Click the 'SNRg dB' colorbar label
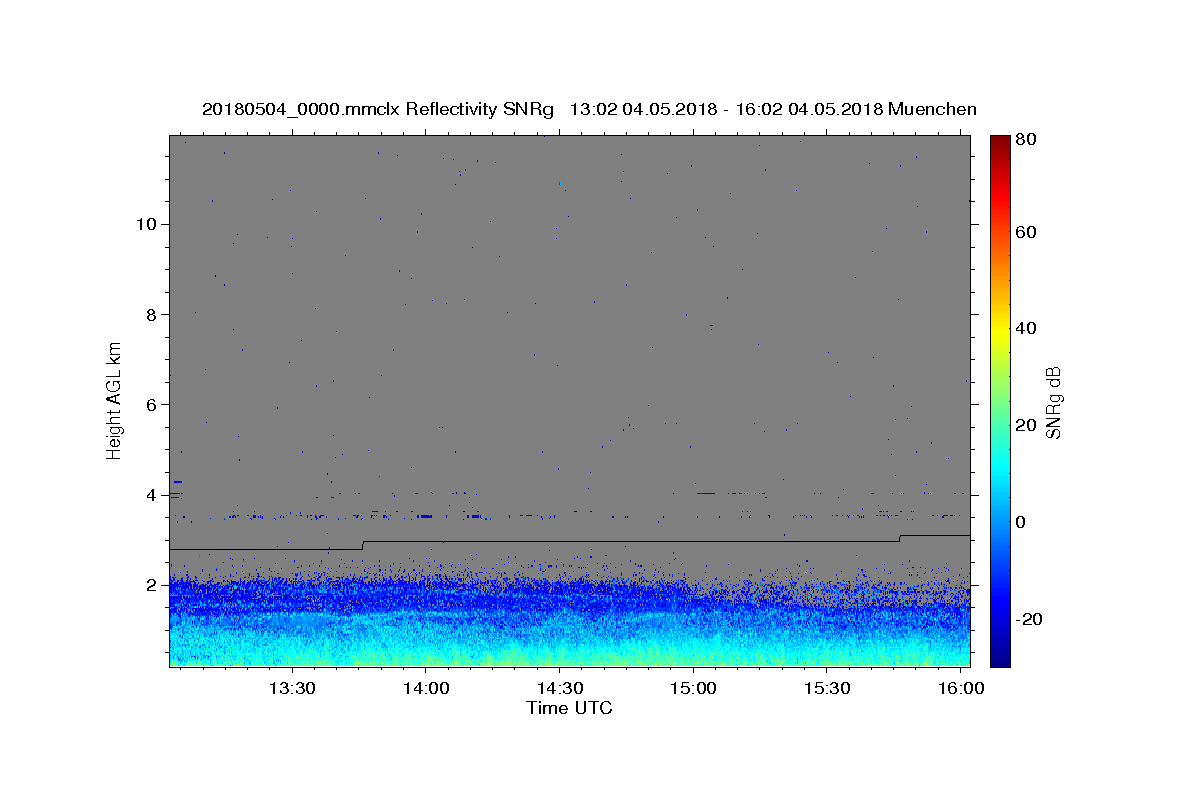Viewport: 1200px width, 800px height. coord(1053,402)
